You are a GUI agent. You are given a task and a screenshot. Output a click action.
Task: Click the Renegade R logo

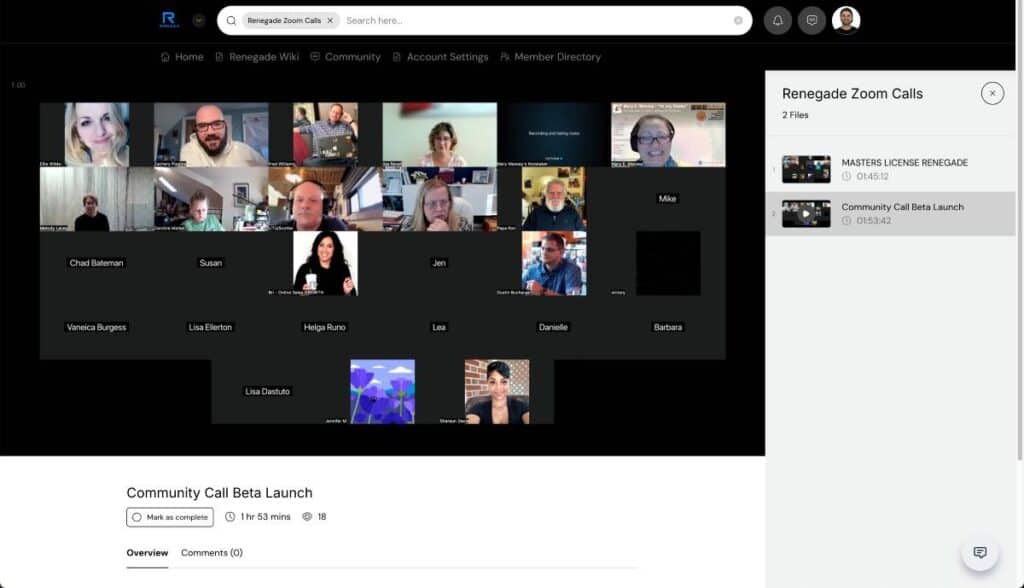coord(168,20)
